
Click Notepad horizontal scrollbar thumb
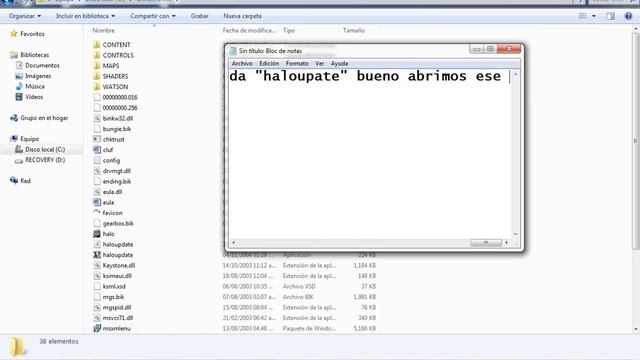click(x=486, y=242)
